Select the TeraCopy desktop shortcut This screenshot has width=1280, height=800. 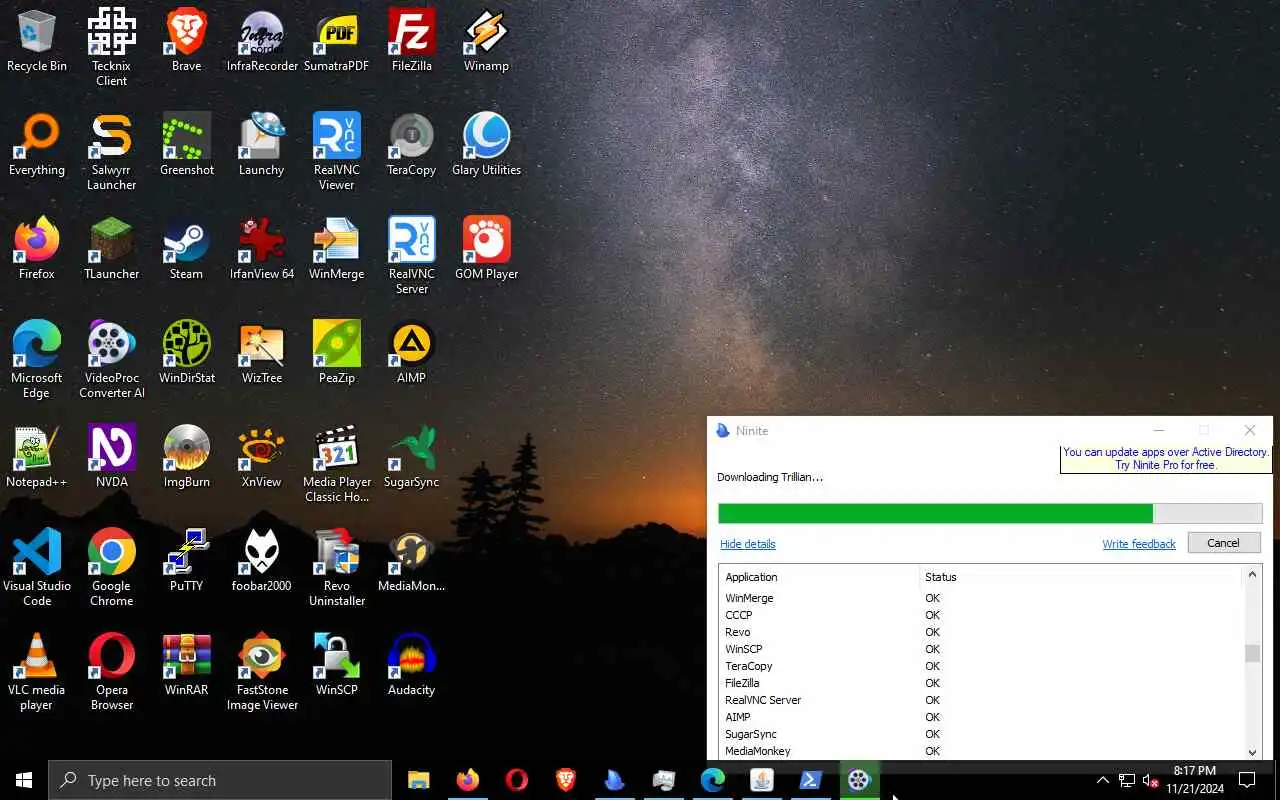412,146
